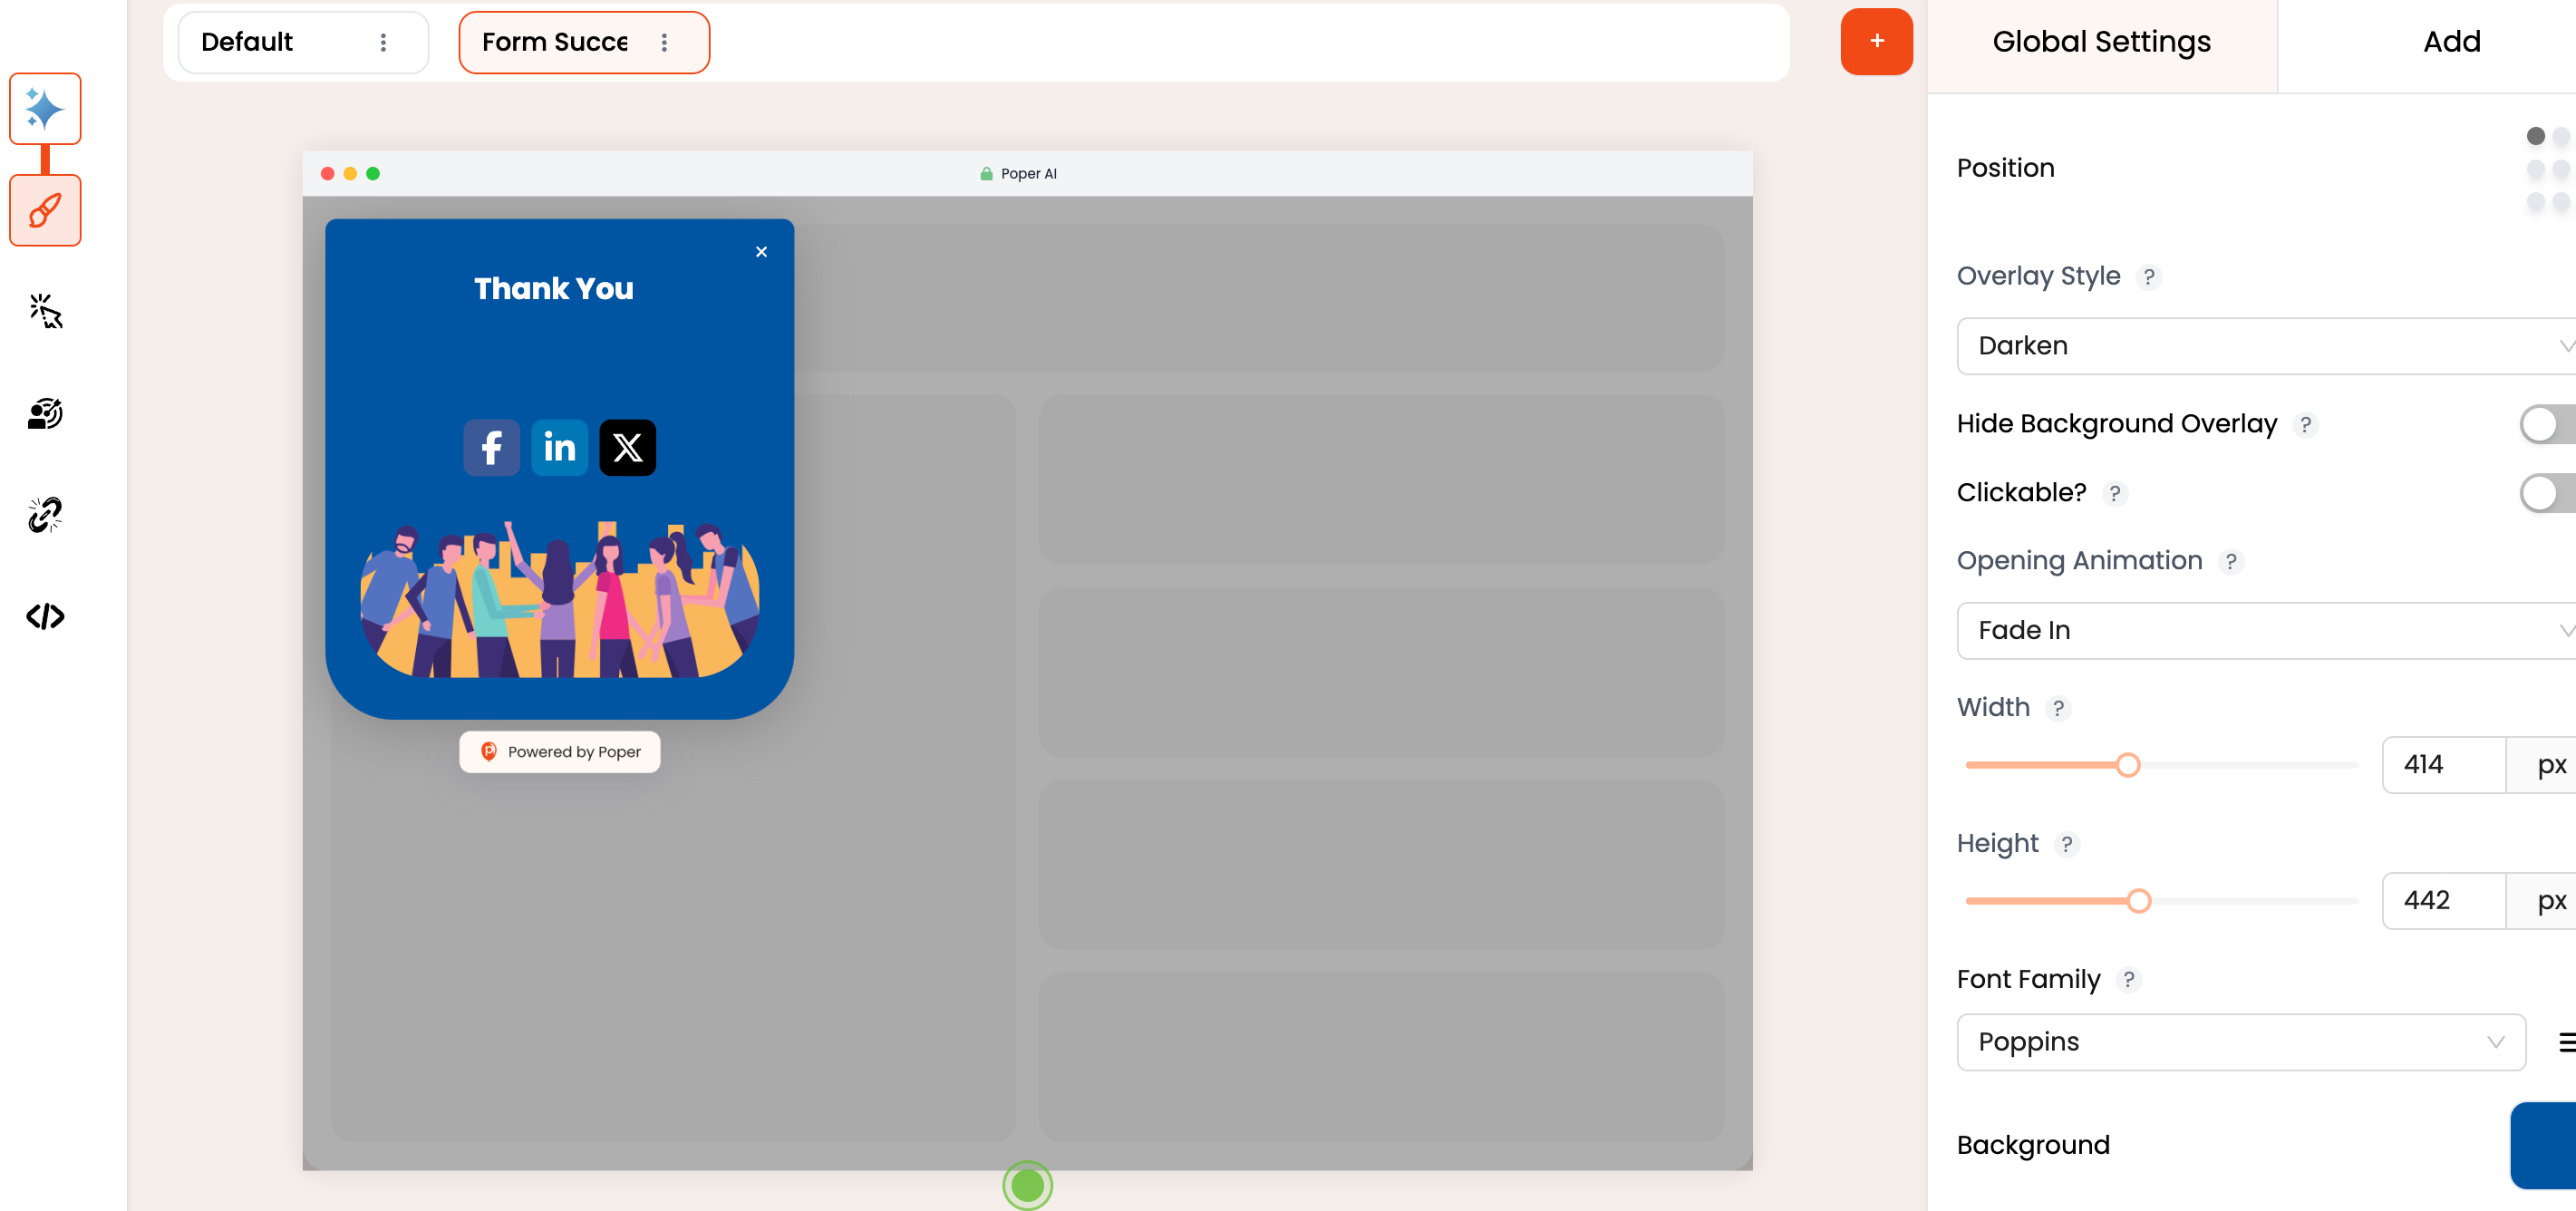Switch to the Form Success tab
Image resolution: width=2576 pixels, height=1211 pixels.
click(583, 41)
